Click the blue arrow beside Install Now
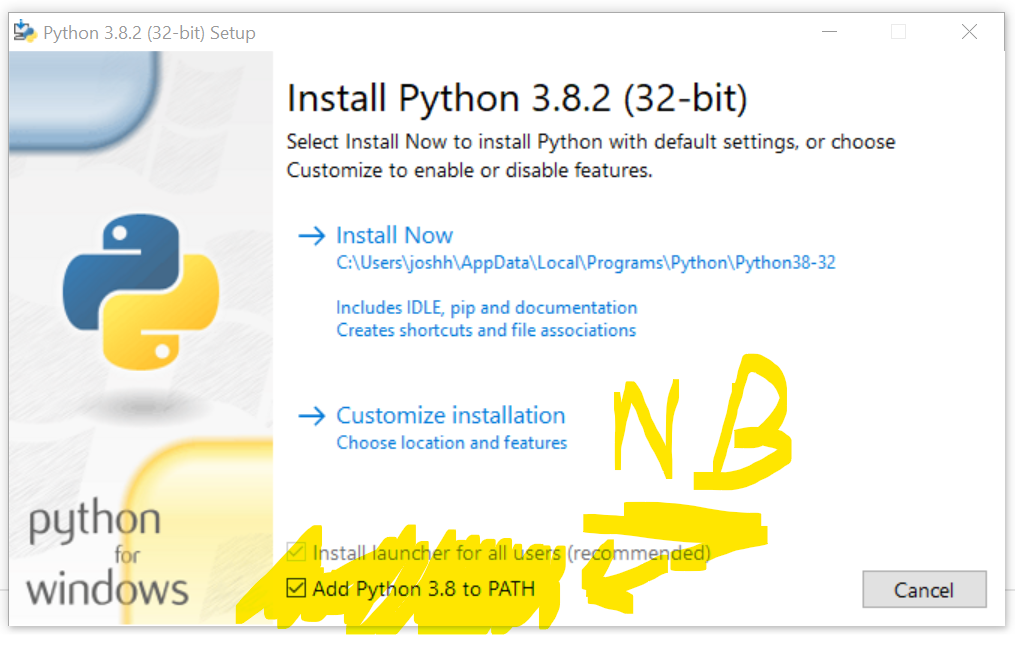 point(311,234)
